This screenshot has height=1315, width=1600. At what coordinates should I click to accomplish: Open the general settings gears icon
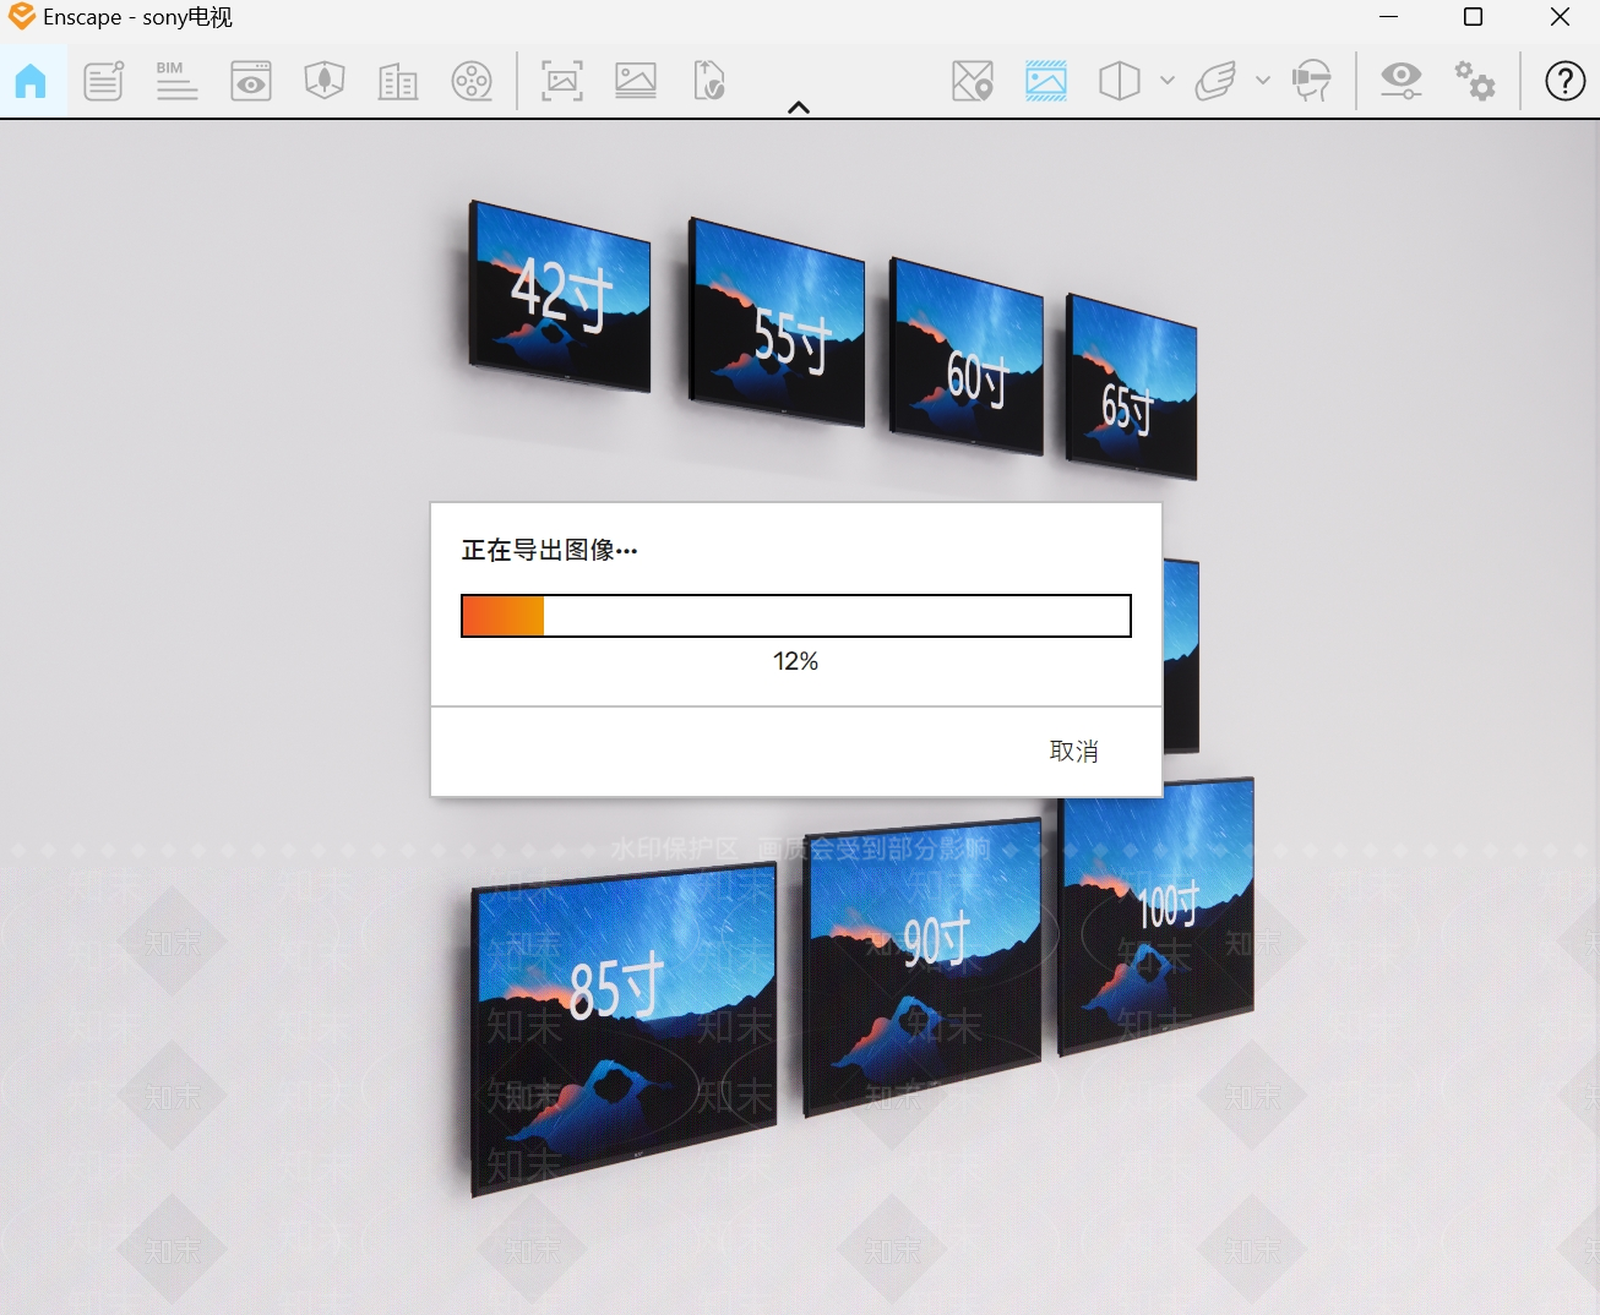pos(1475,81)
